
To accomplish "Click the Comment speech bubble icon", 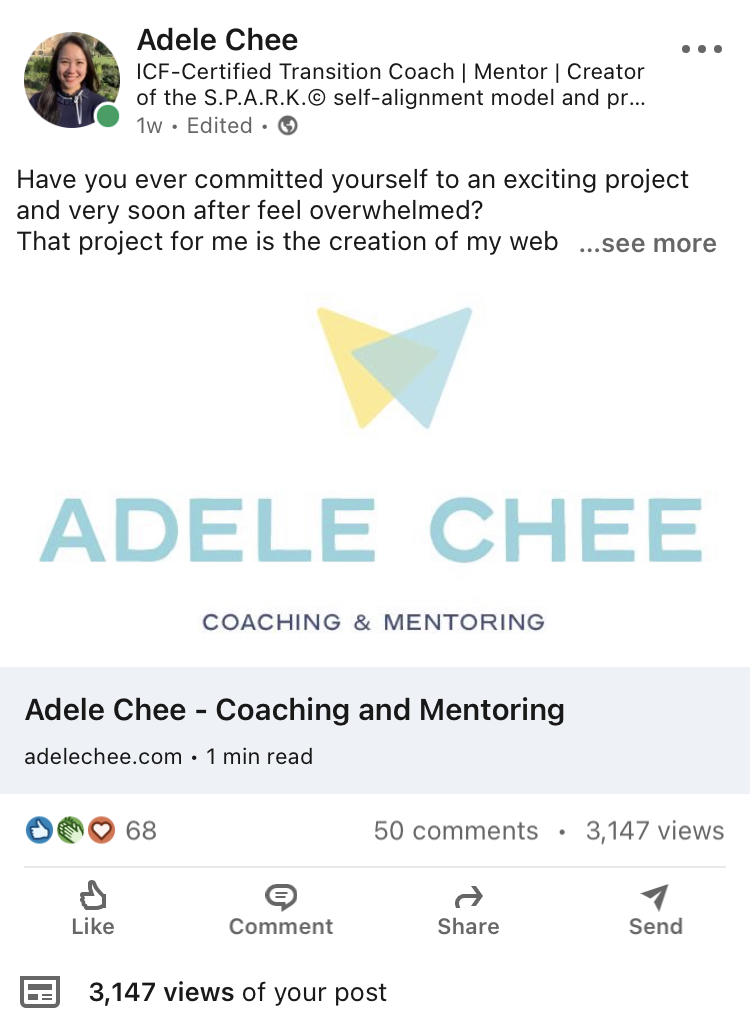I will coord(281,897).
